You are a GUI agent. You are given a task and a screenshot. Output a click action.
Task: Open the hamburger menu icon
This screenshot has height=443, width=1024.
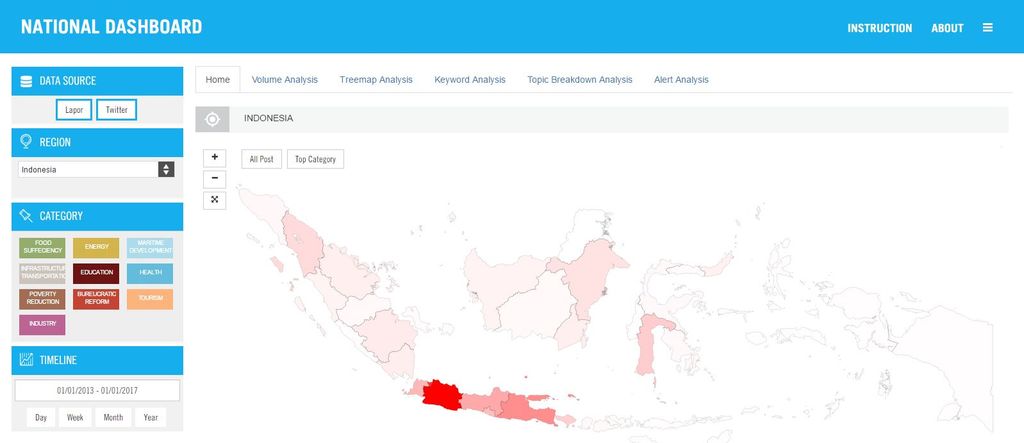coord(987,27)
